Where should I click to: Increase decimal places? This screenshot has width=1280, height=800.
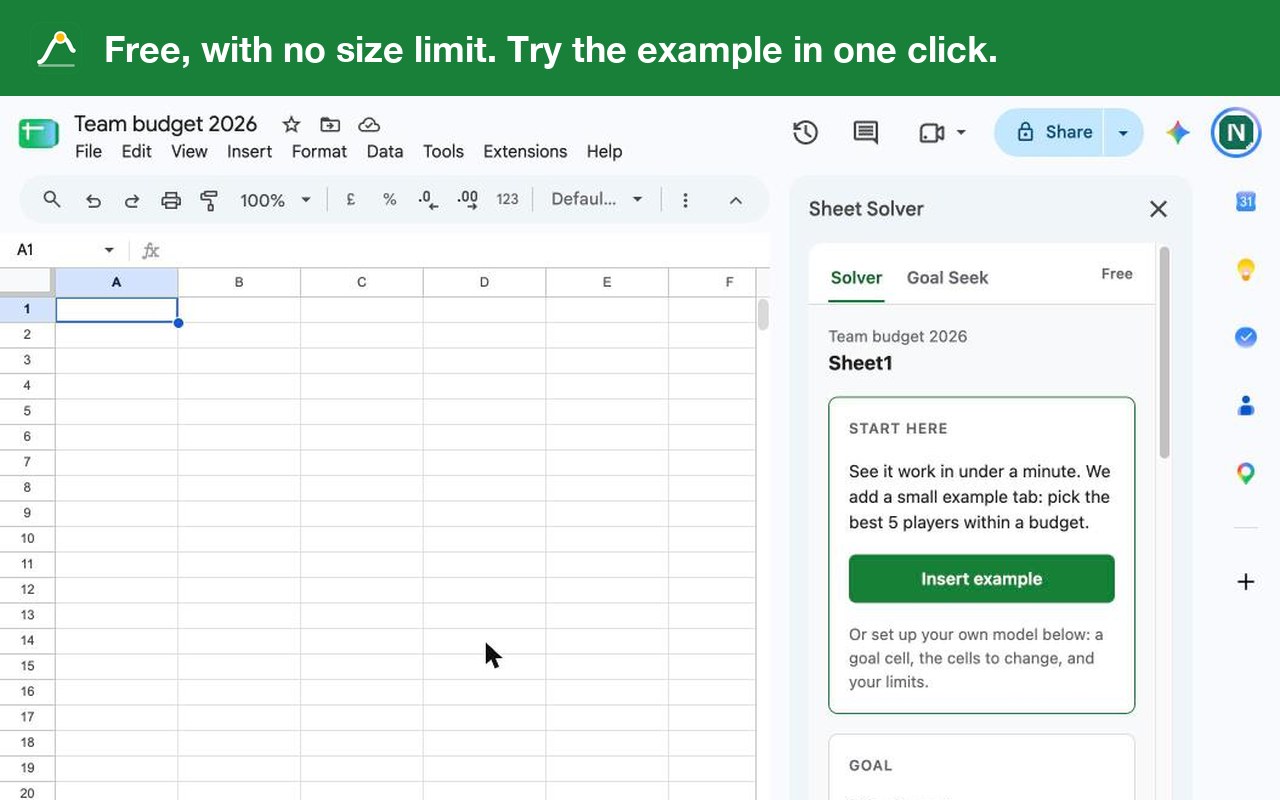coord(467,200)
